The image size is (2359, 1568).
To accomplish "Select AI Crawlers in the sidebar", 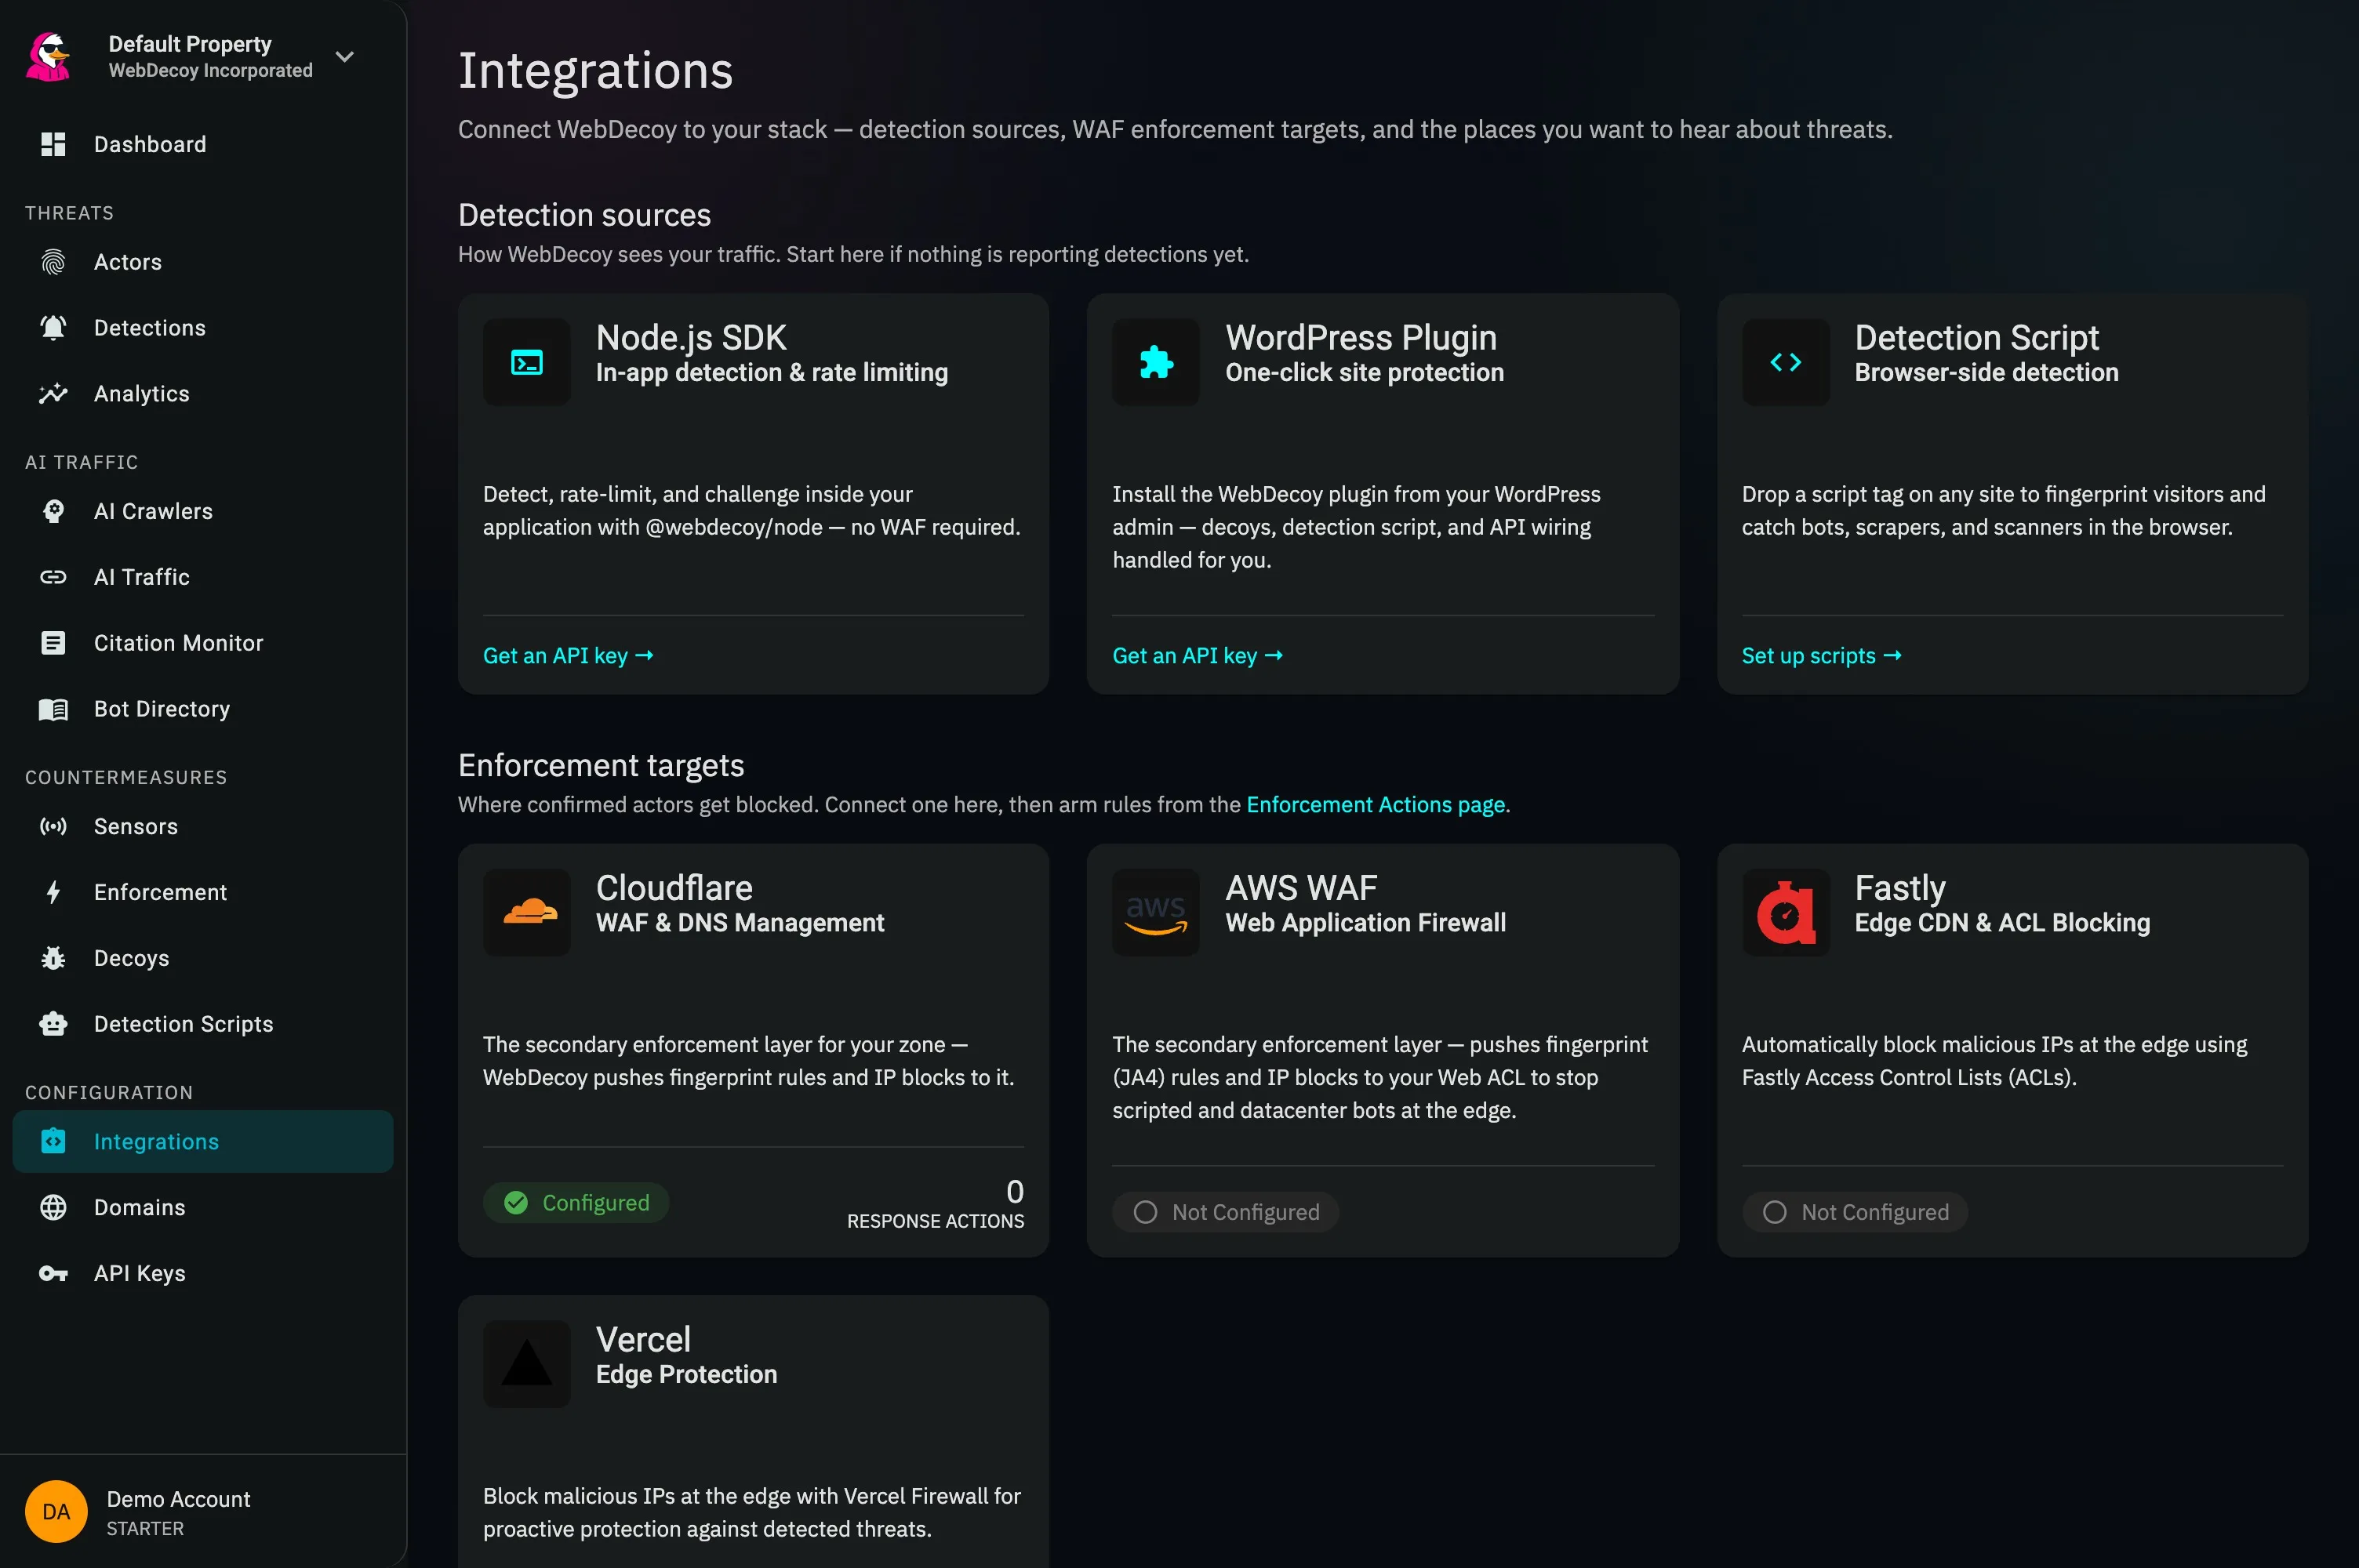I will [203, 511].
